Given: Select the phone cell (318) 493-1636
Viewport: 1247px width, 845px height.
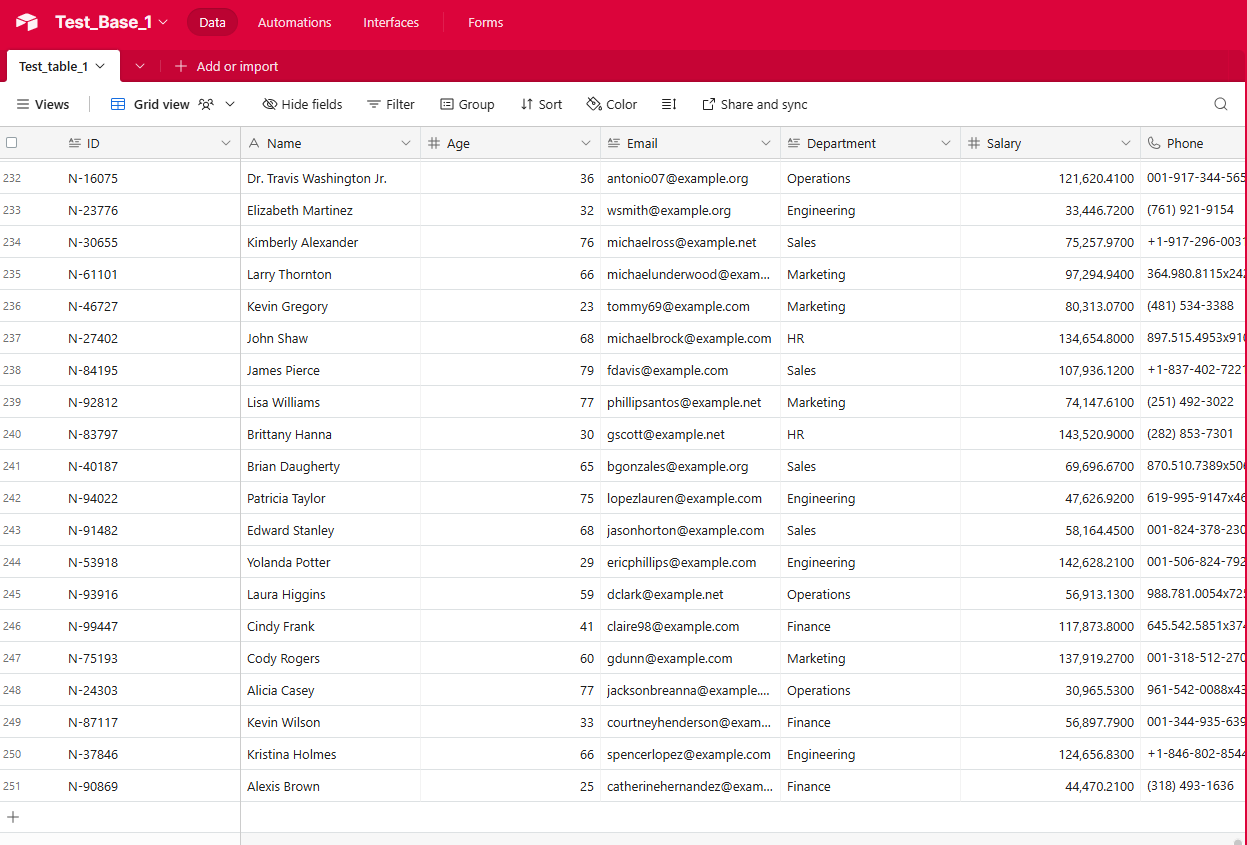Looking at the screenshot, I should [1193, 786].
